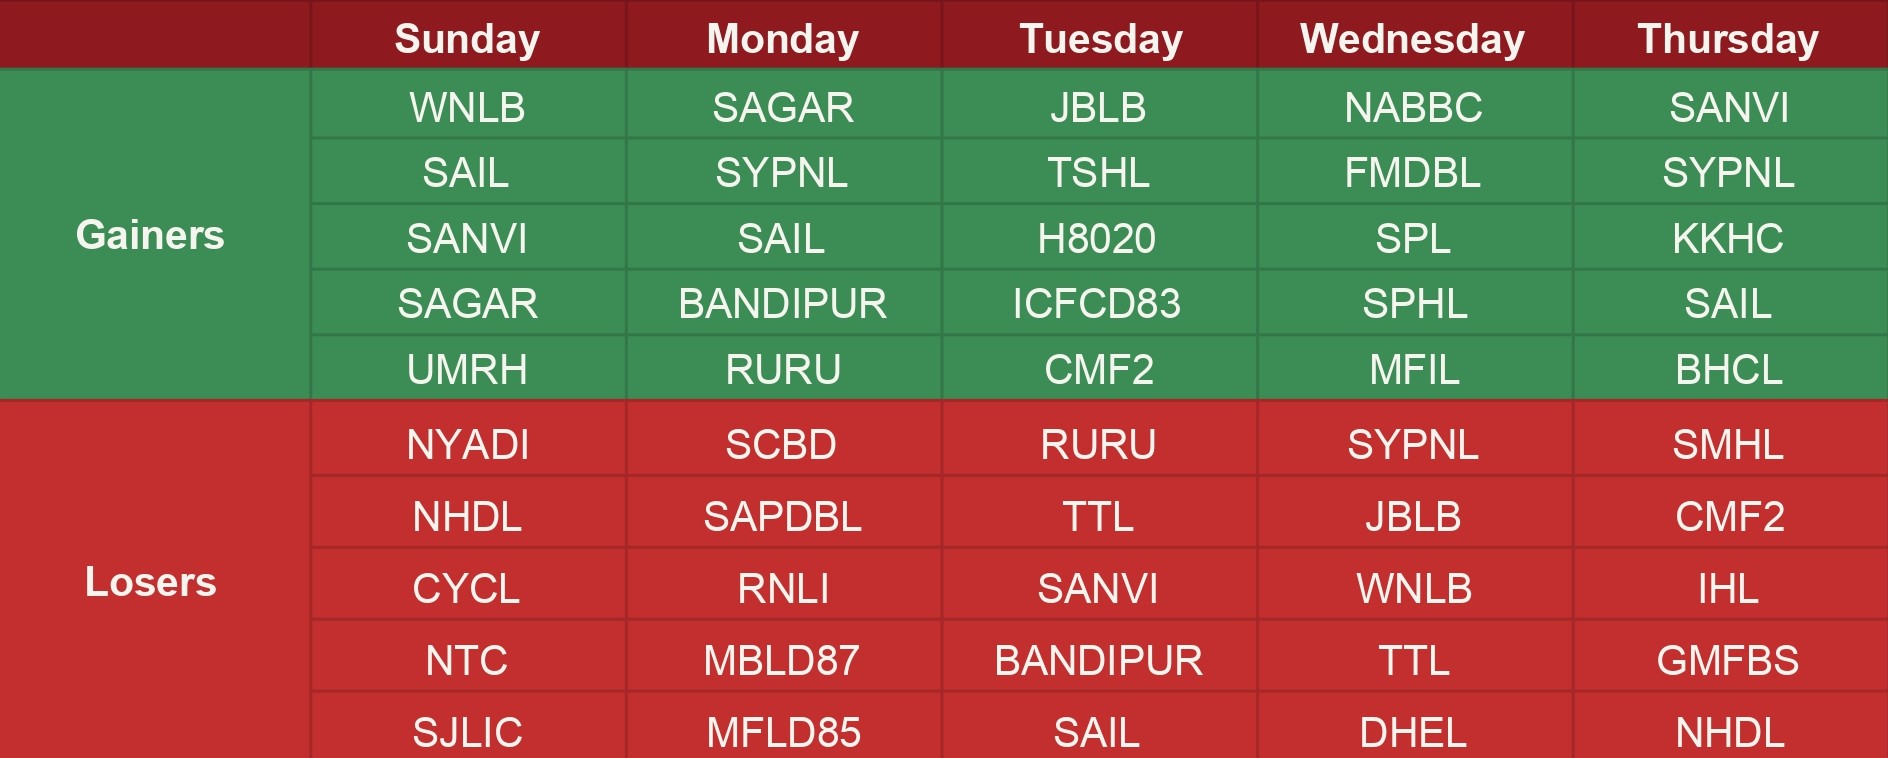Screen dimensions: 1888x758
Task: Click BANDIPUR in Monday gainers
Action: [x=783, y=303]
